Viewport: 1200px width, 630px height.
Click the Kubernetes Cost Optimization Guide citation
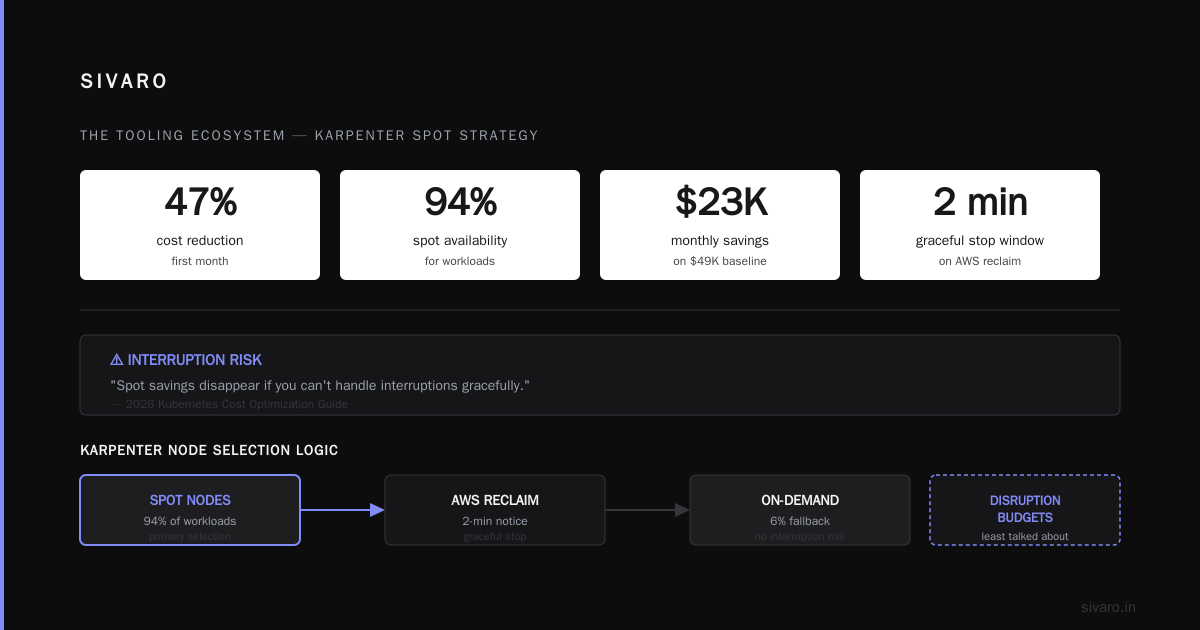click(229, 404)
